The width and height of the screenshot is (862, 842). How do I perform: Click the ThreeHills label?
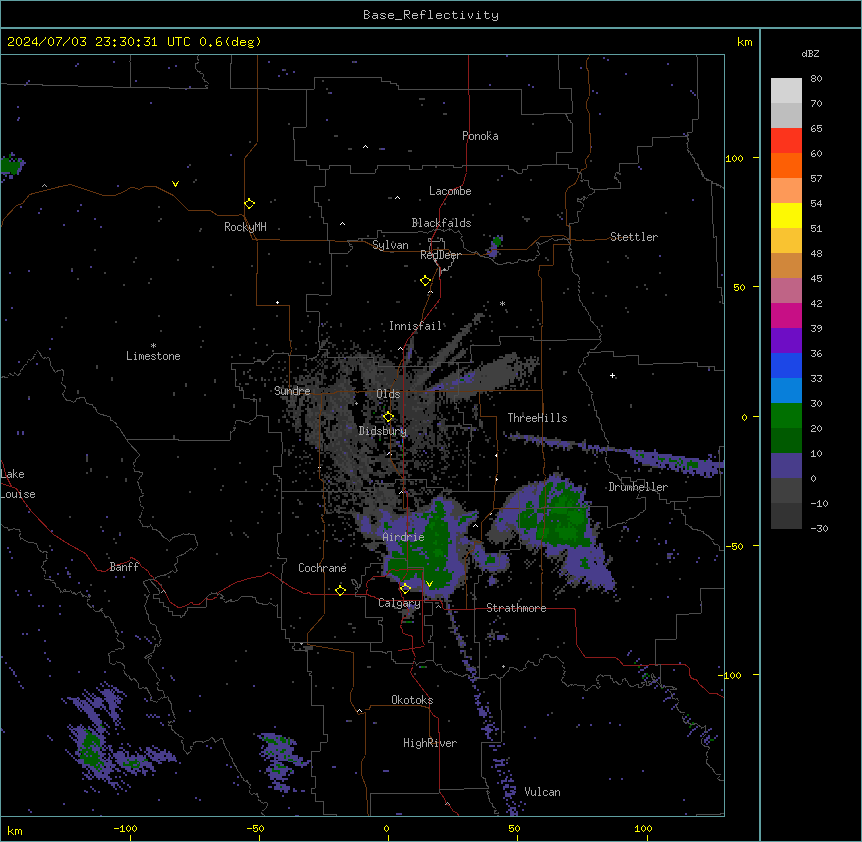537,418
